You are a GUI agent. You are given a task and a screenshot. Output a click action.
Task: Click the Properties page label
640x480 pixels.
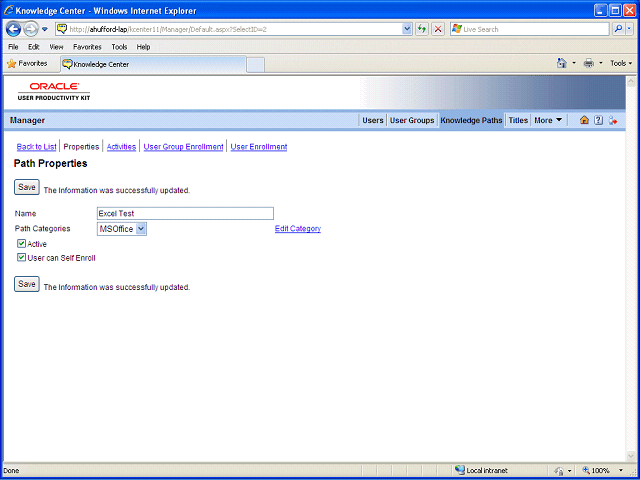click(x=81, y=147)
